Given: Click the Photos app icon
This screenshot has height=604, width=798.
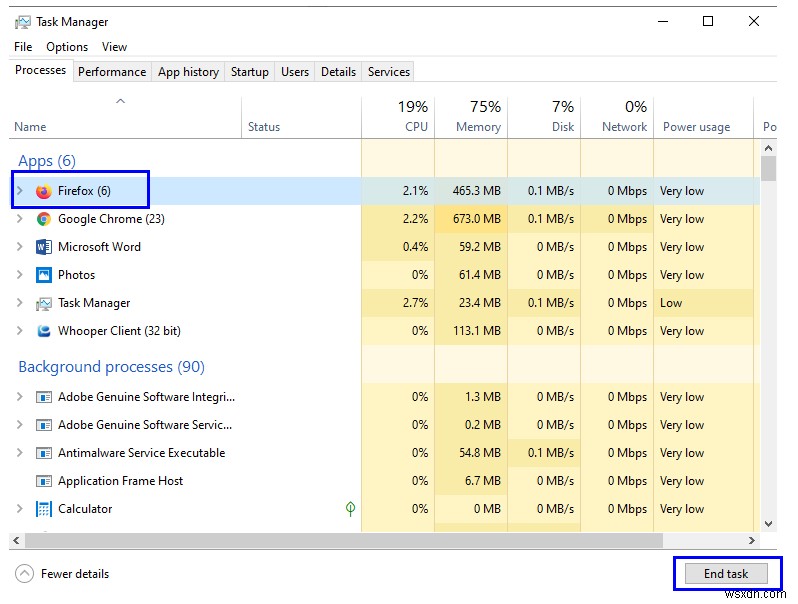Looking at the screenshot, I should (x=44, y=275).
